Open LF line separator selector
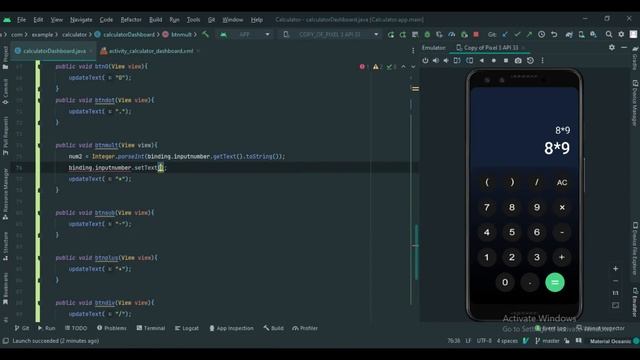This screenshot has width=640, height=360. (468, 341)
